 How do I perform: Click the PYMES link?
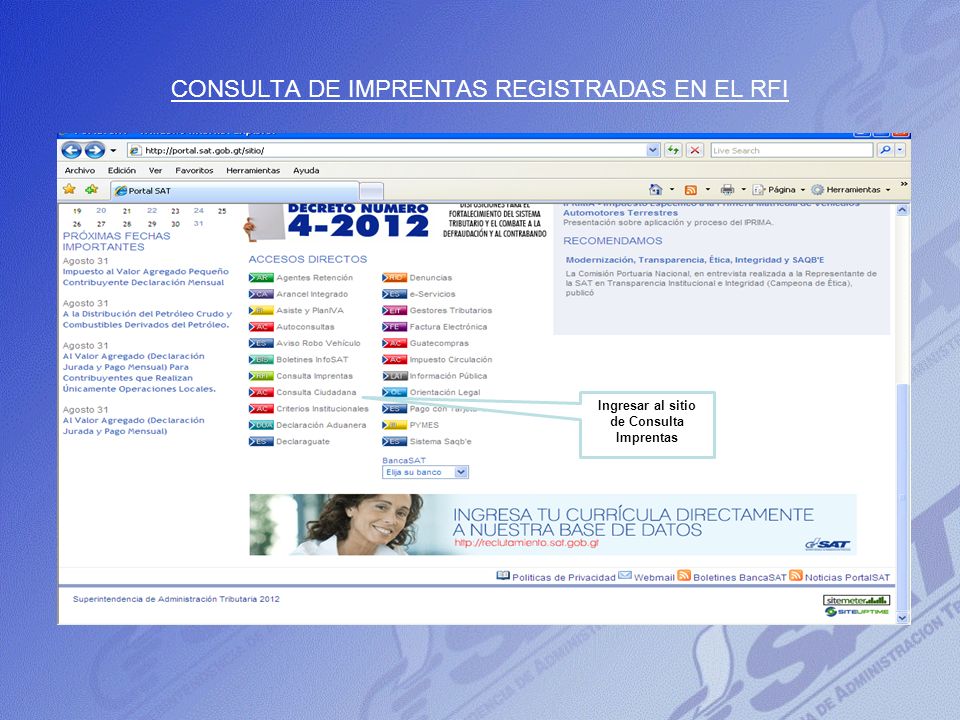pyautogui.click(x=424, y=425)
